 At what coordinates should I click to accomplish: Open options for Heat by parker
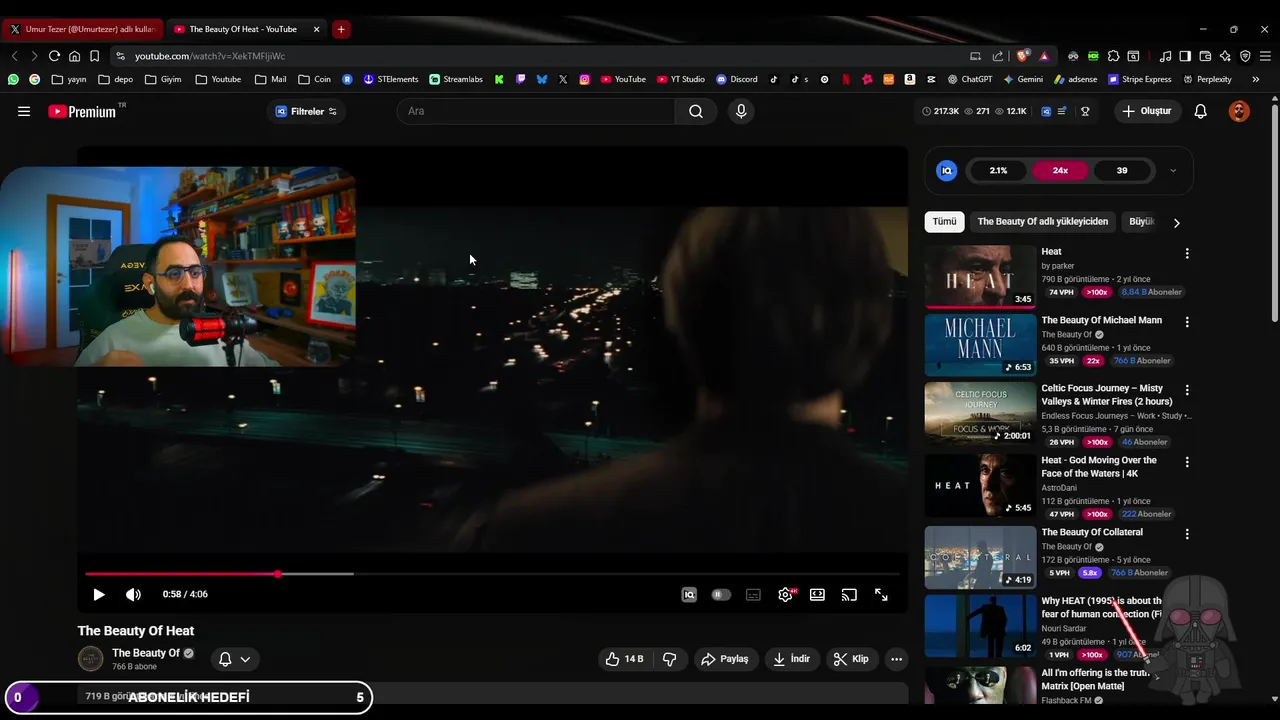coord(1187,254)
